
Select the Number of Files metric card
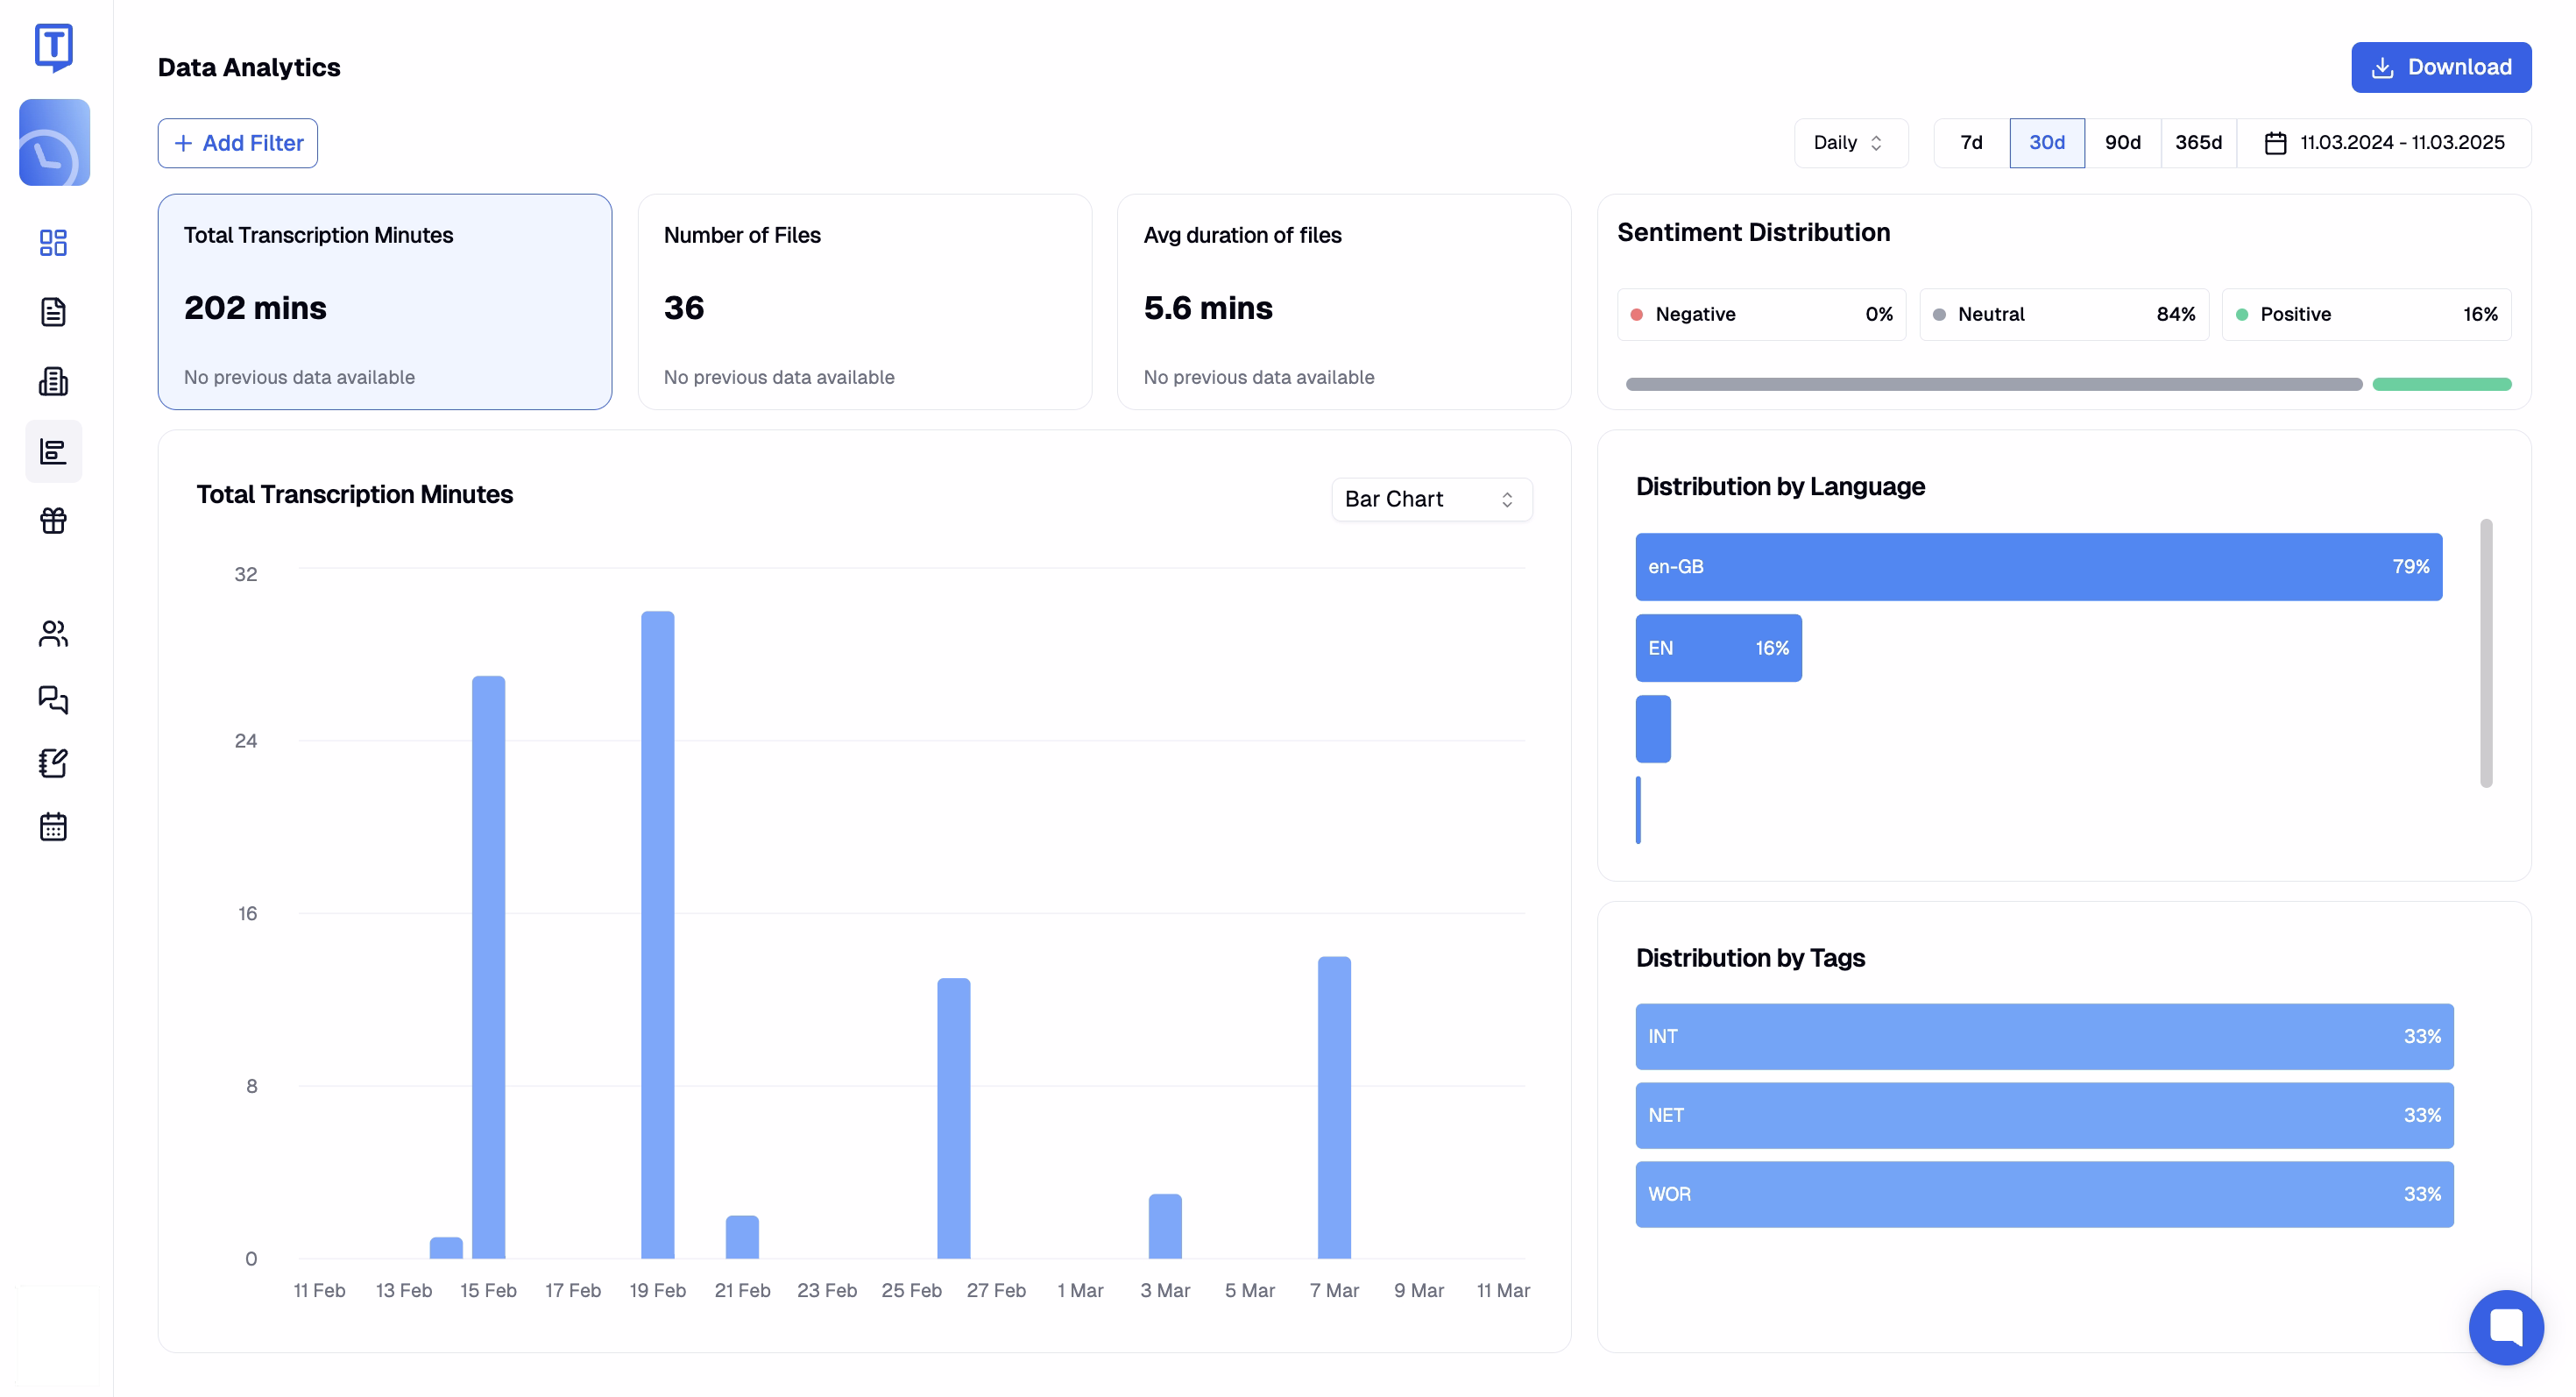click(x=864, y=302)
